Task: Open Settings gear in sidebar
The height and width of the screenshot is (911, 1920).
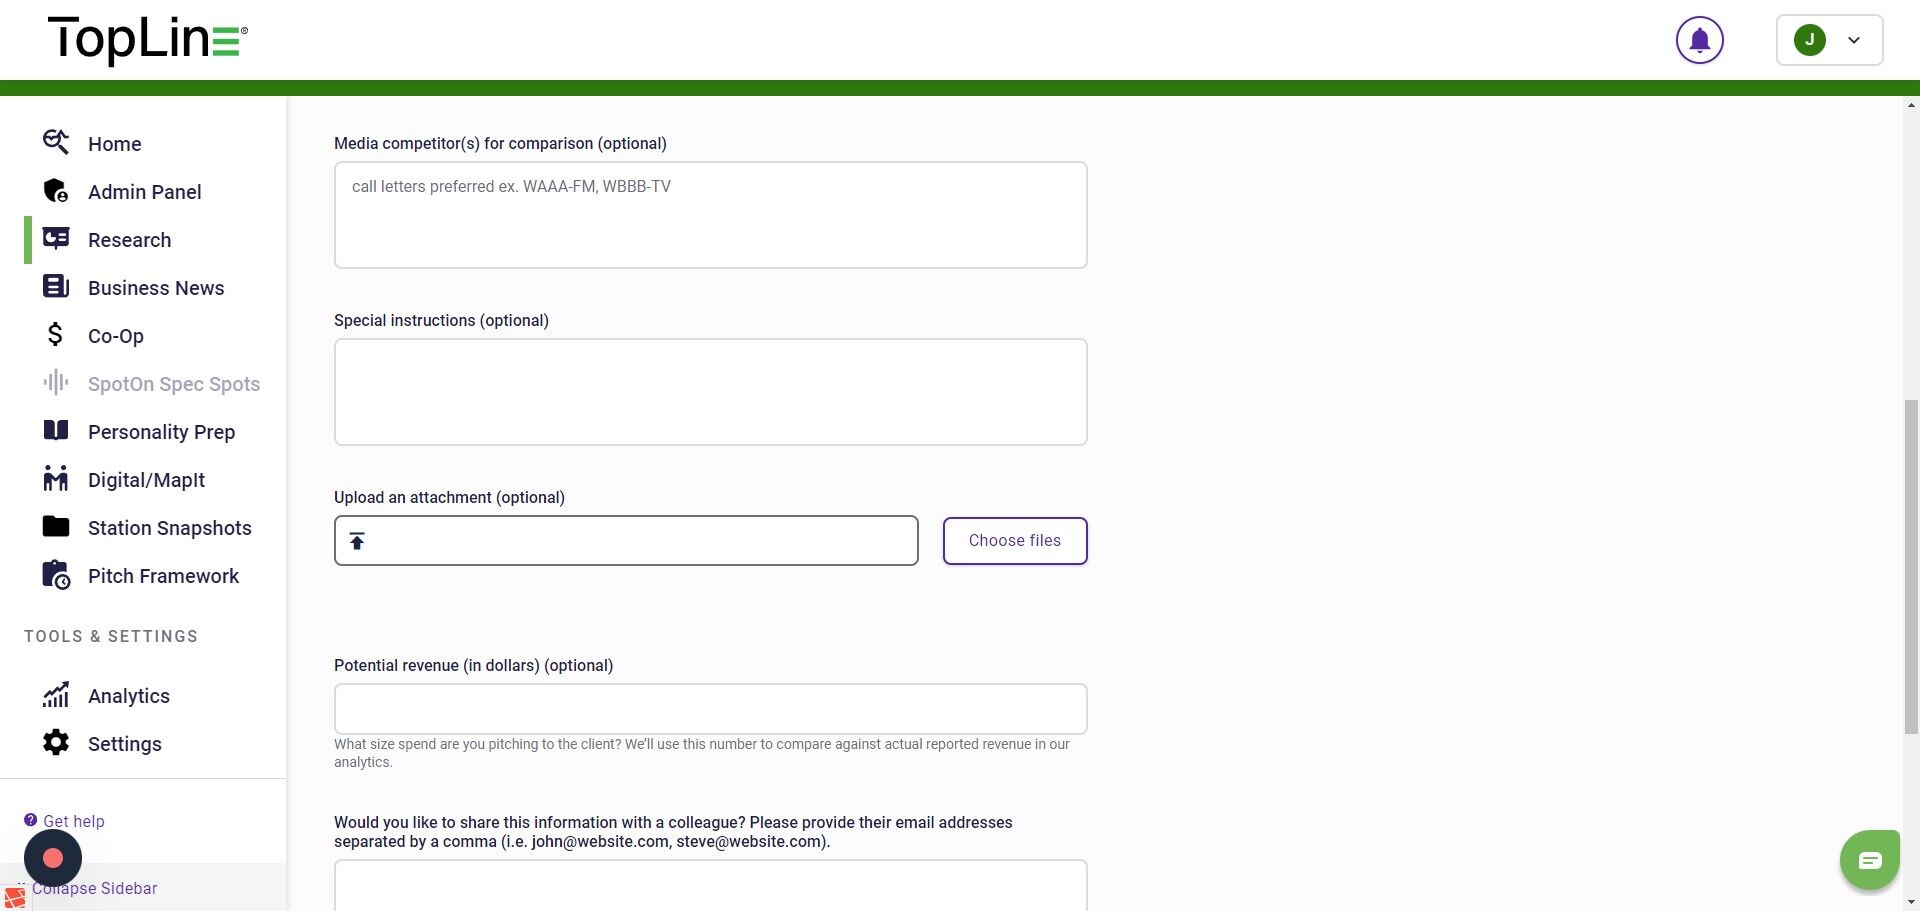Action: pos(56,743)
